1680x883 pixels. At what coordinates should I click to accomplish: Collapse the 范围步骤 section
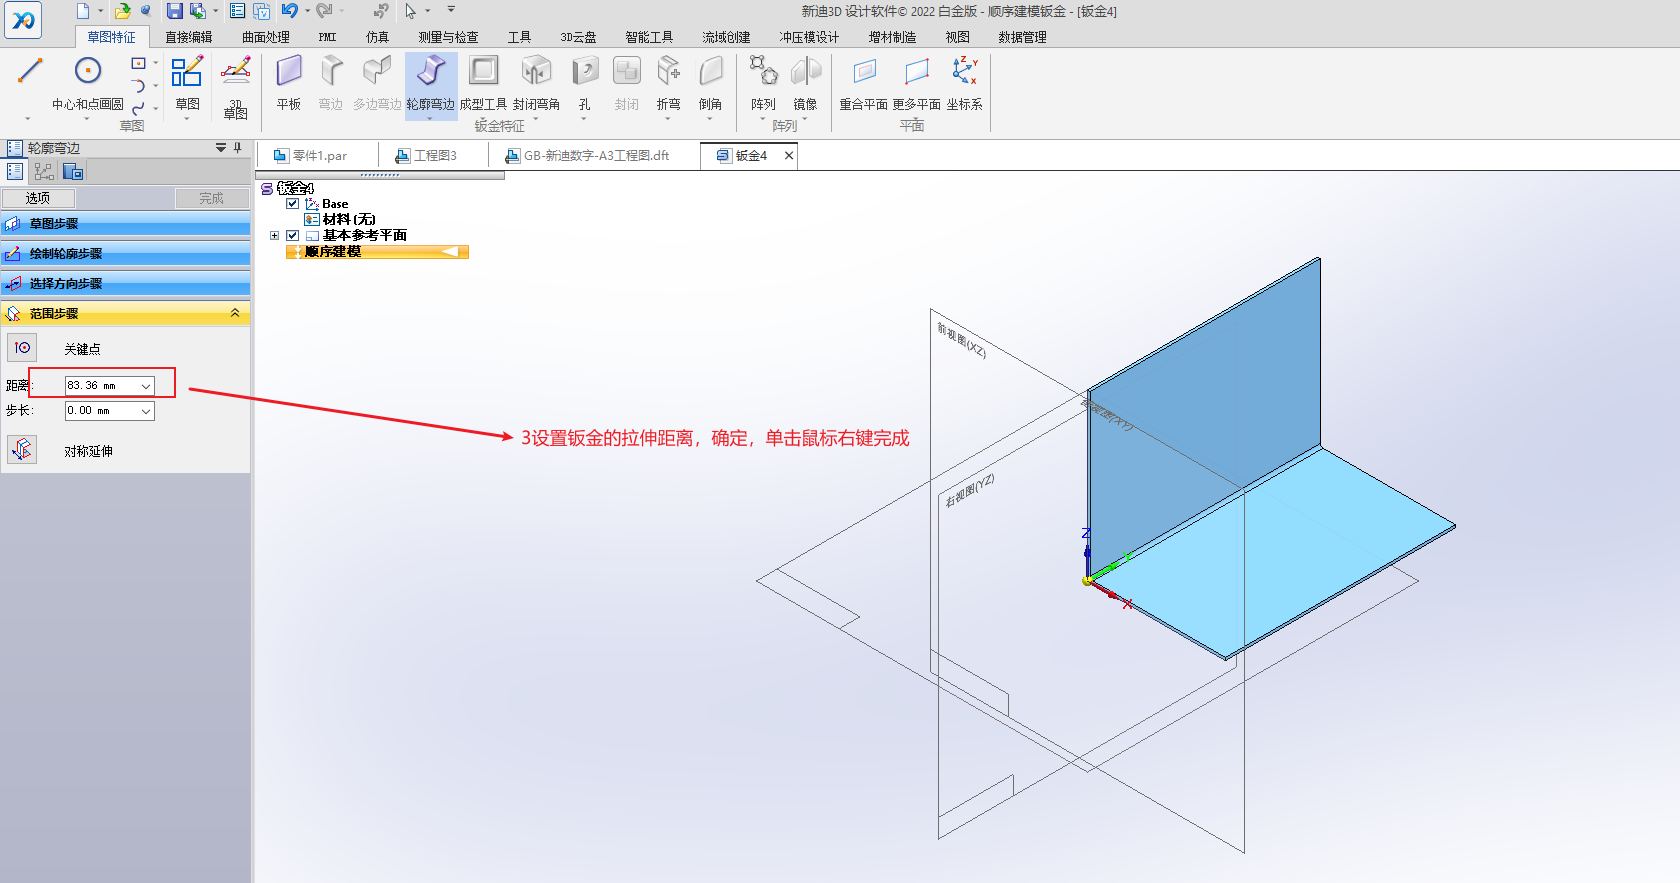pos(235,313)
